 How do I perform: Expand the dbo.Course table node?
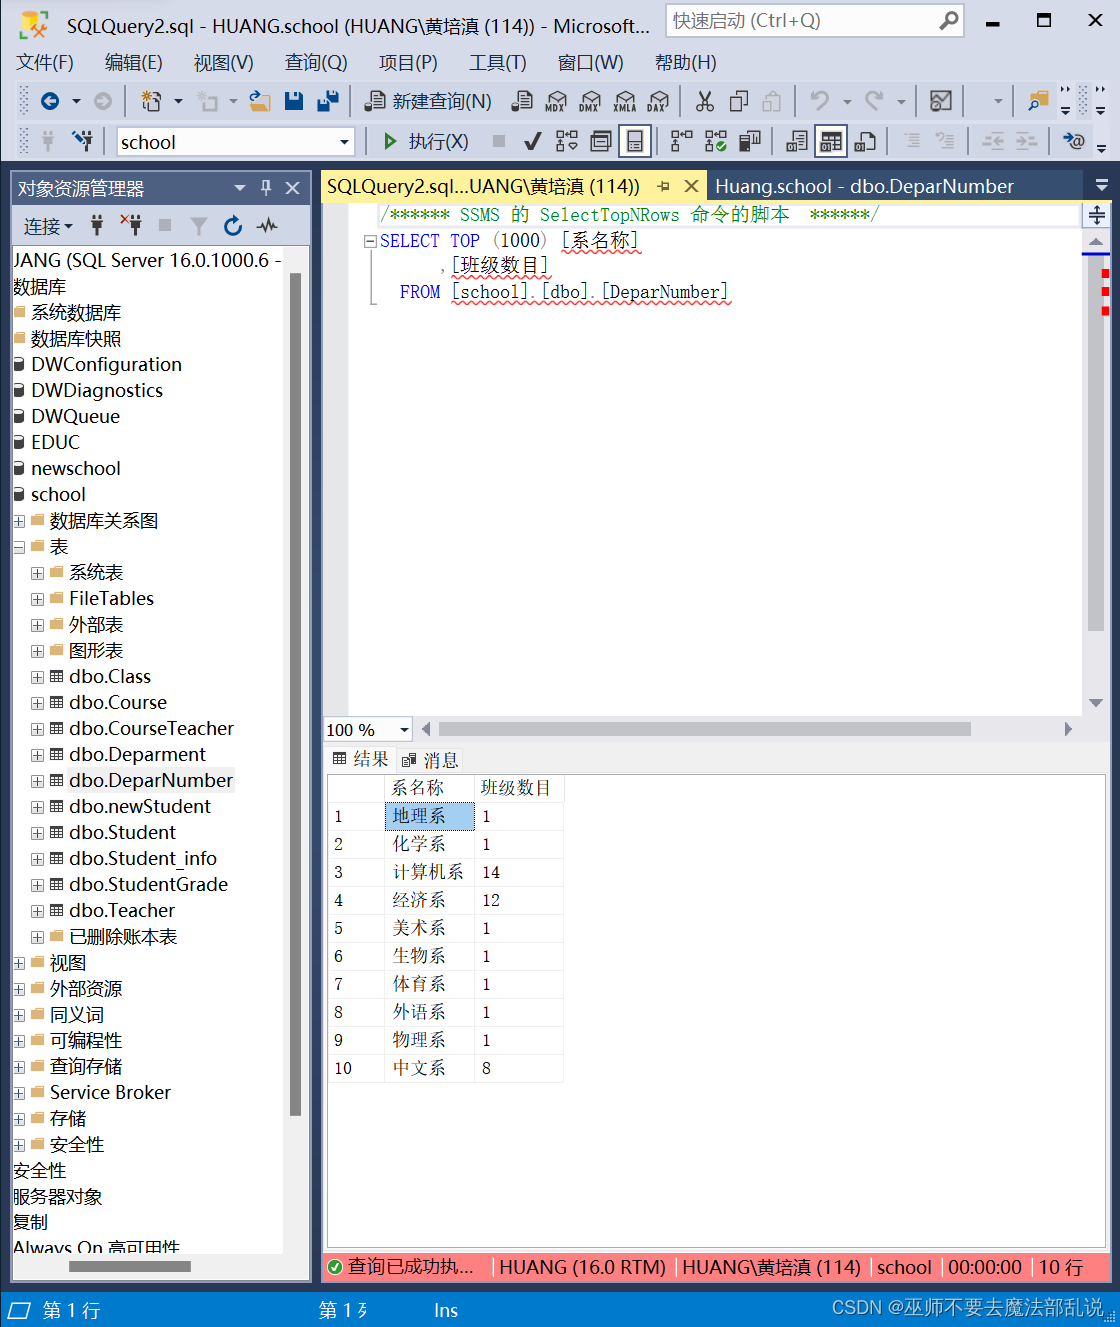point(37,703)
